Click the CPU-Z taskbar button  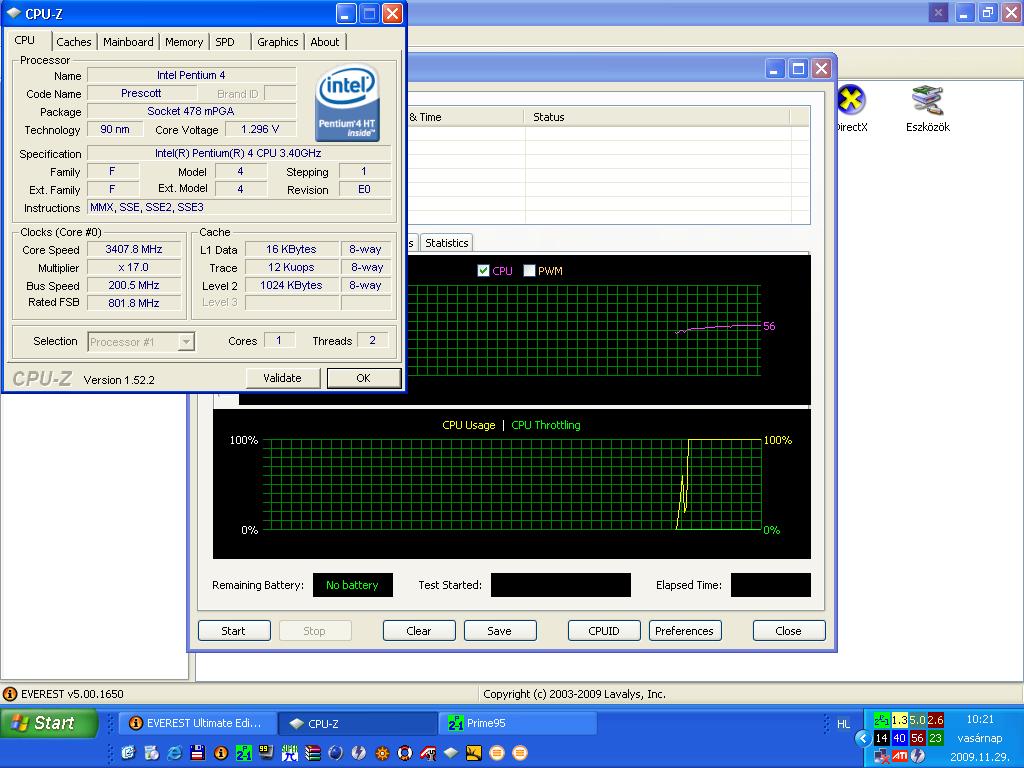[359, 723]
